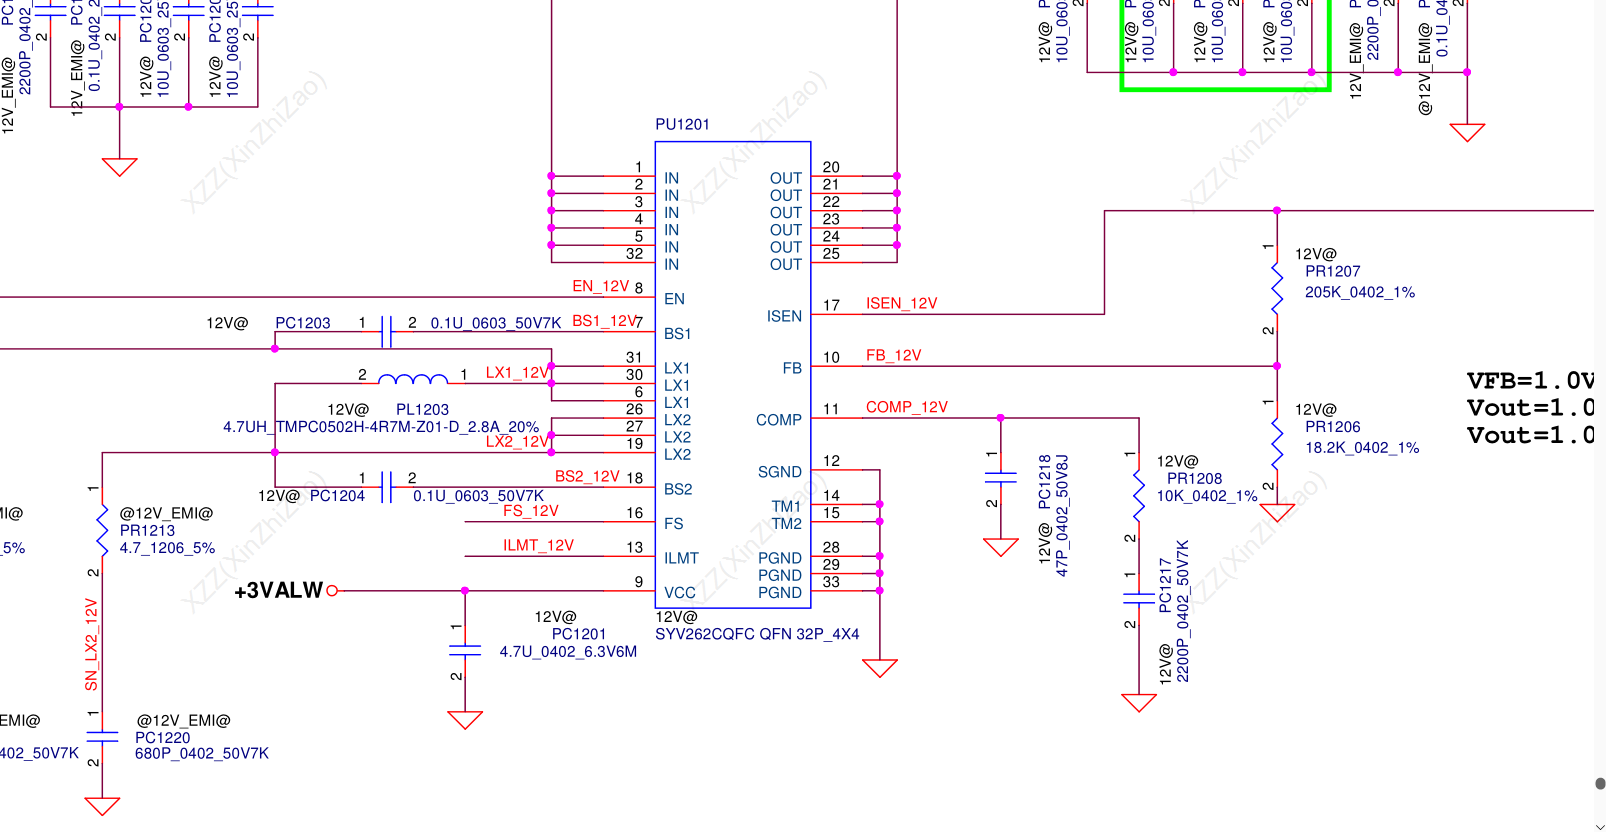
Task: Select the BS1_12V net label
Action: (x=605, y=321)
